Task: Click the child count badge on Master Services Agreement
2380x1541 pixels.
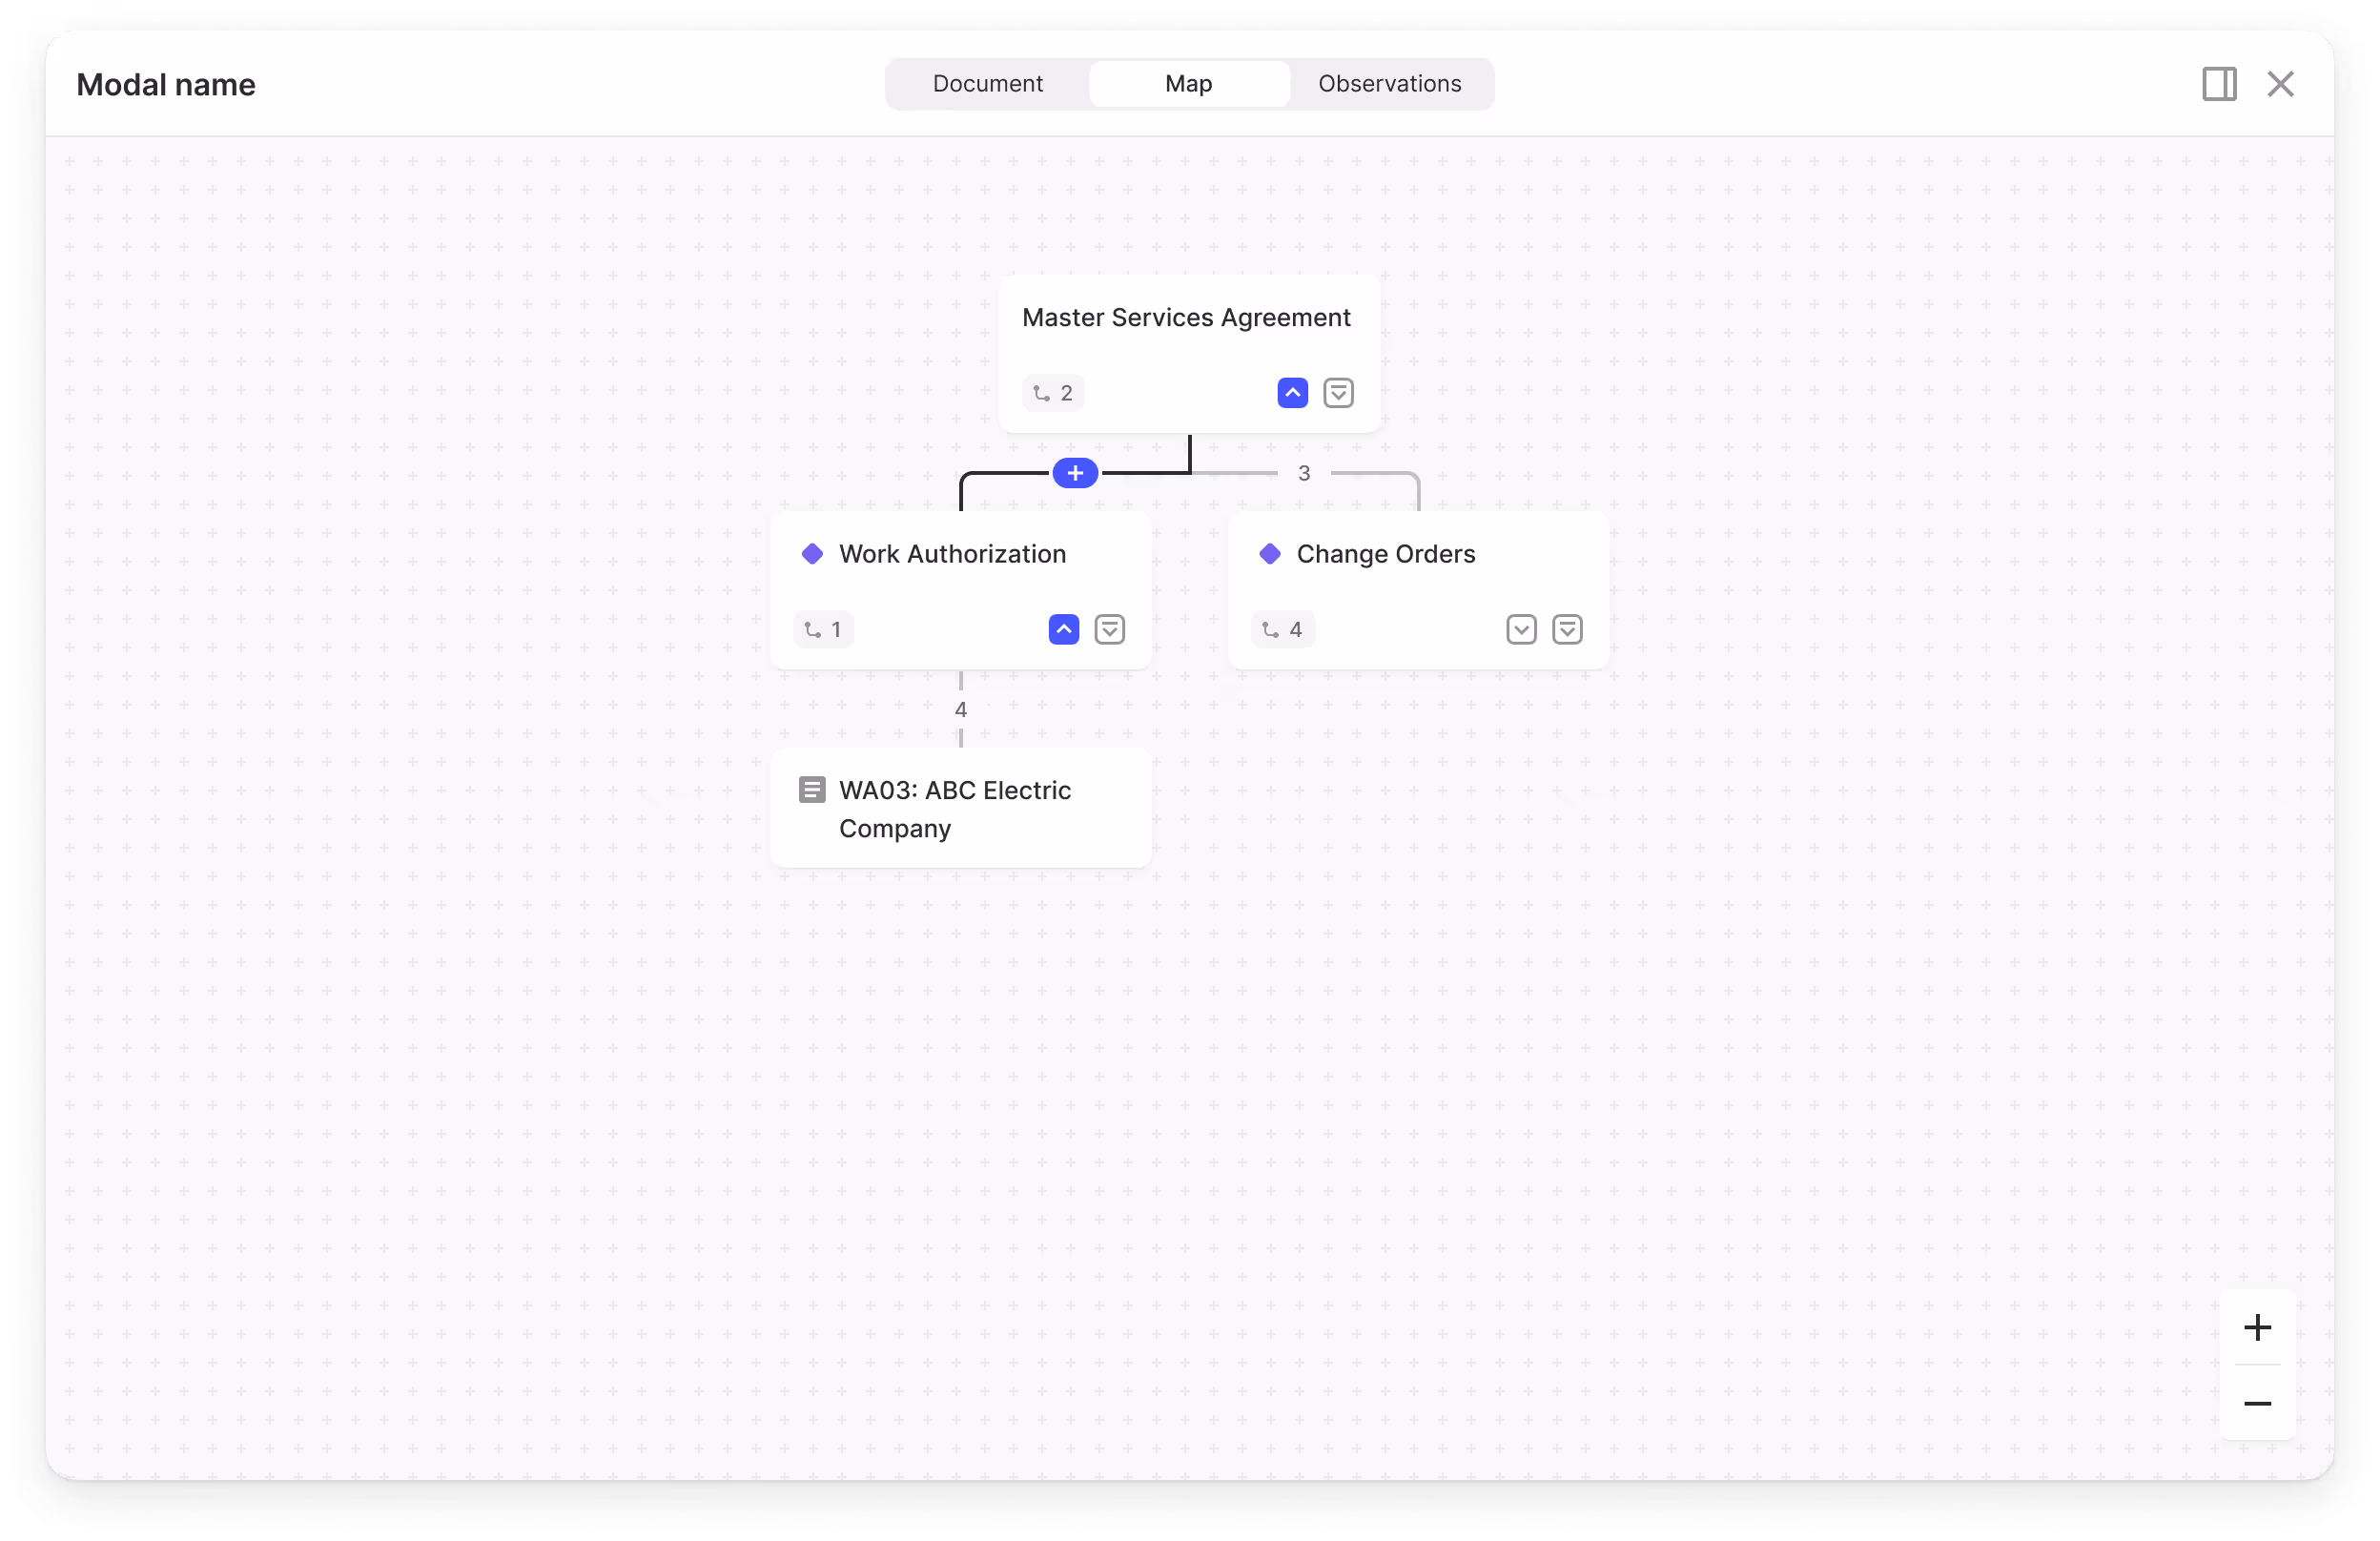Action: pos(1053,393)
